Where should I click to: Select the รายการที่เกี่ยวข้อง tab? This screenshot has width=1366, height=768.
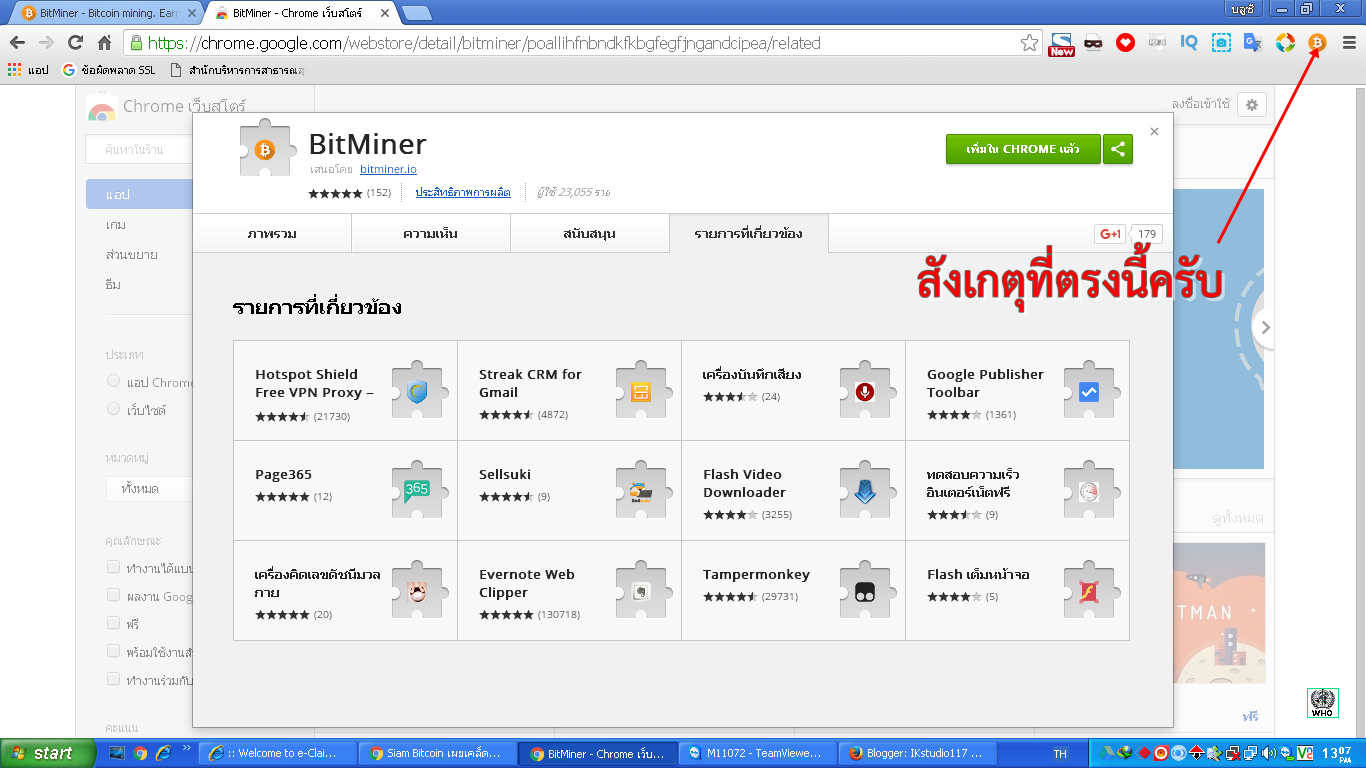[749, 234]
